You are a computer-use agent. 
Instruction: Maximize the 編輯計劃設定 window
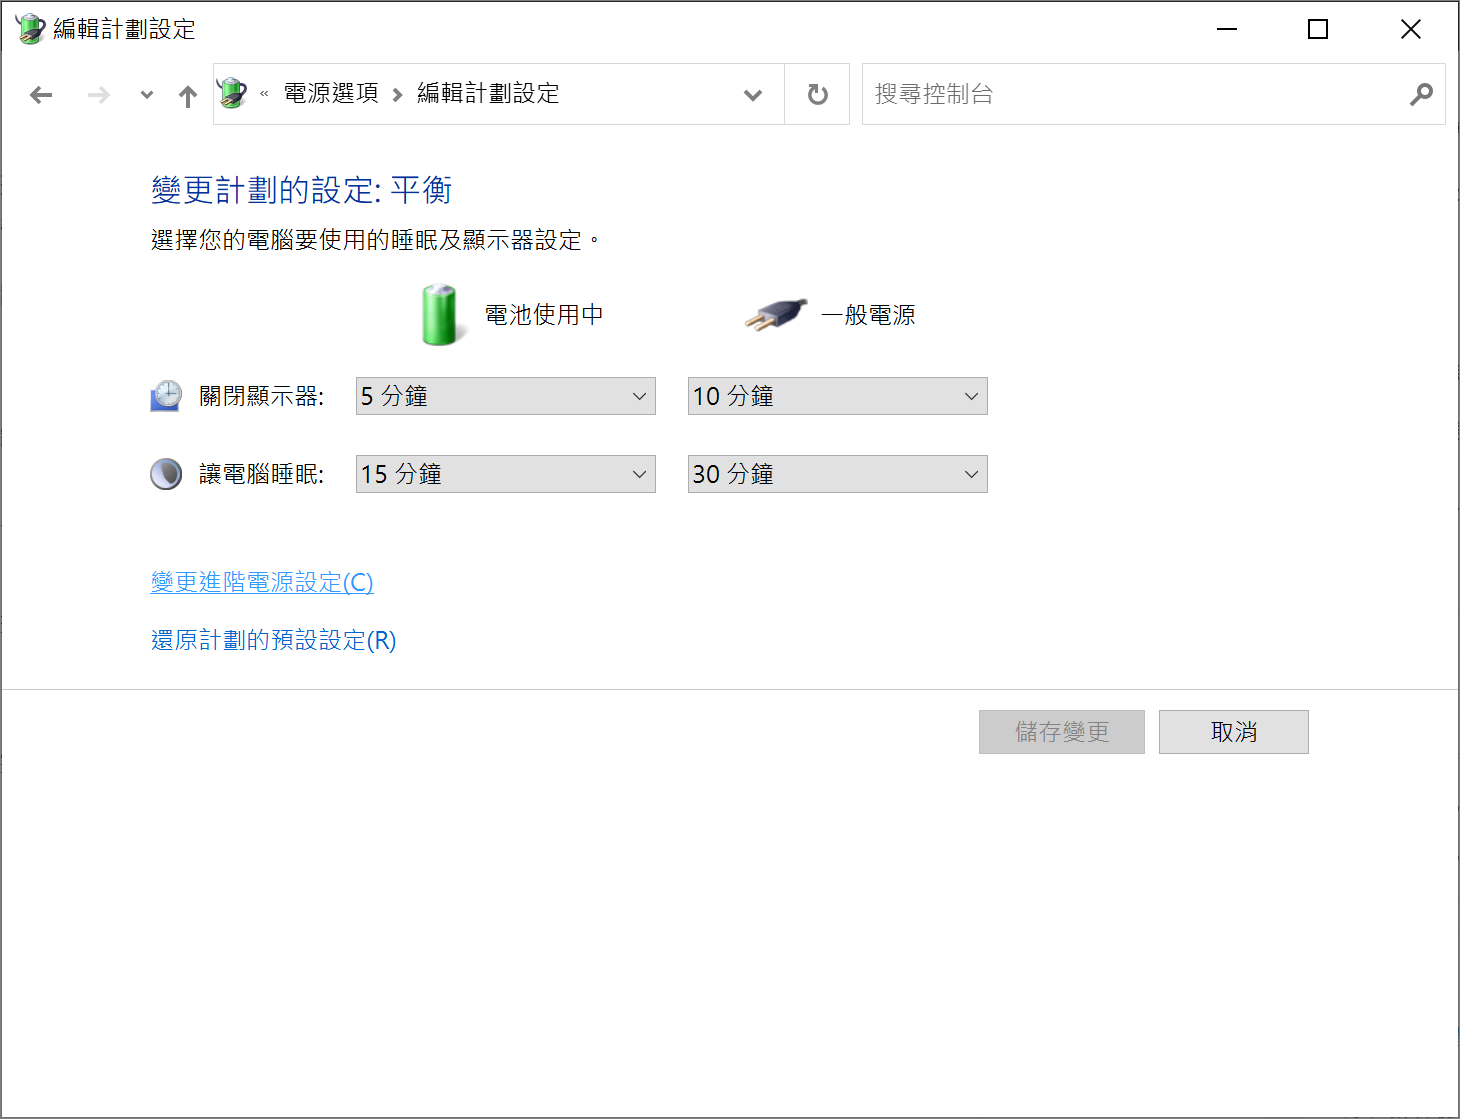[x=1318, y=29]
